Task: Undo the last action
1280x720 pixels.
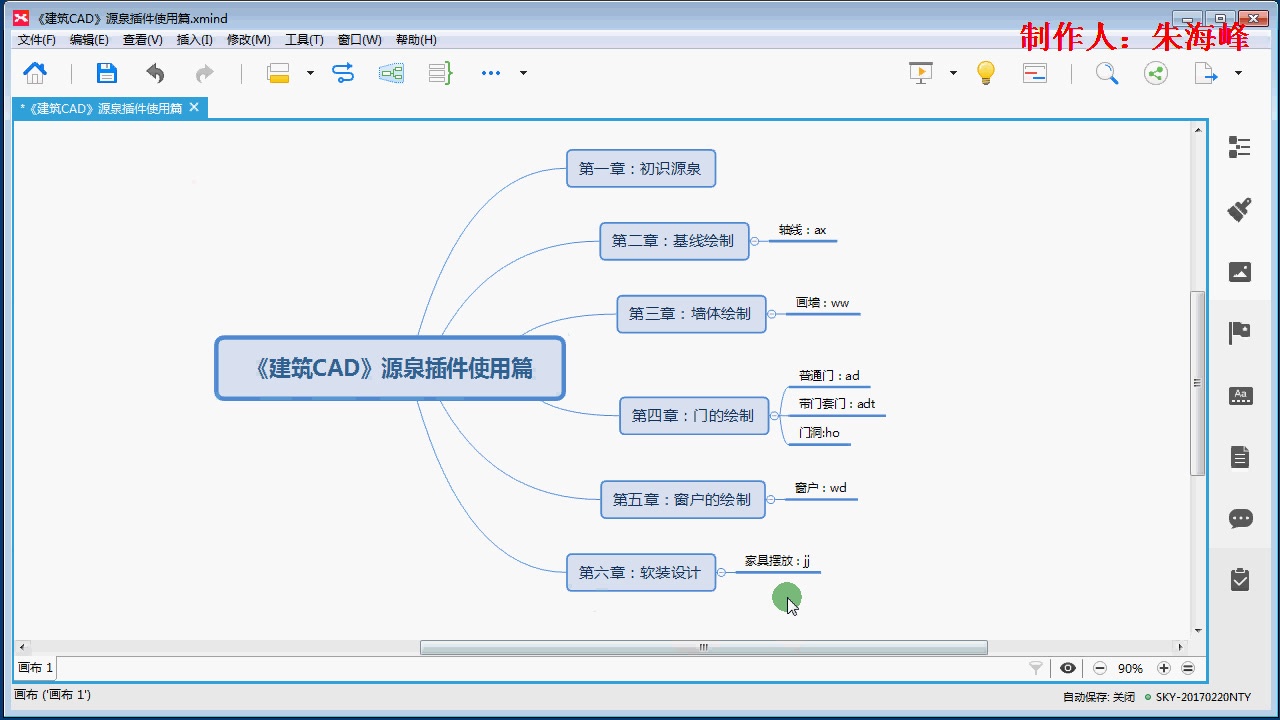Action: [155, 73]
